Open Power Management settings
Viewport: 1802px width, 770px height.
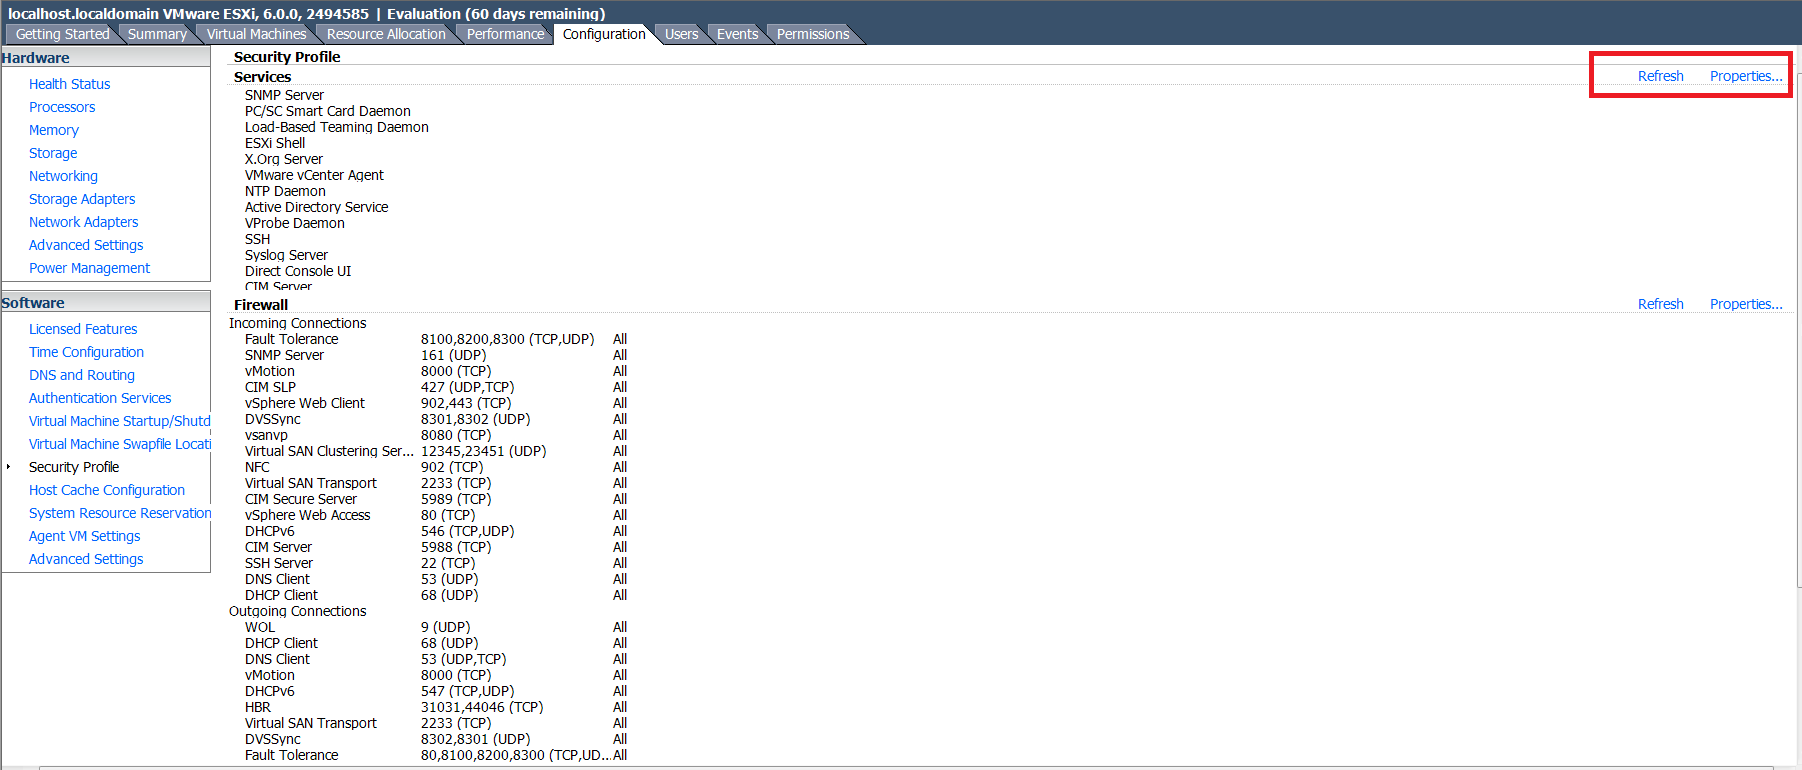(89, 268)
